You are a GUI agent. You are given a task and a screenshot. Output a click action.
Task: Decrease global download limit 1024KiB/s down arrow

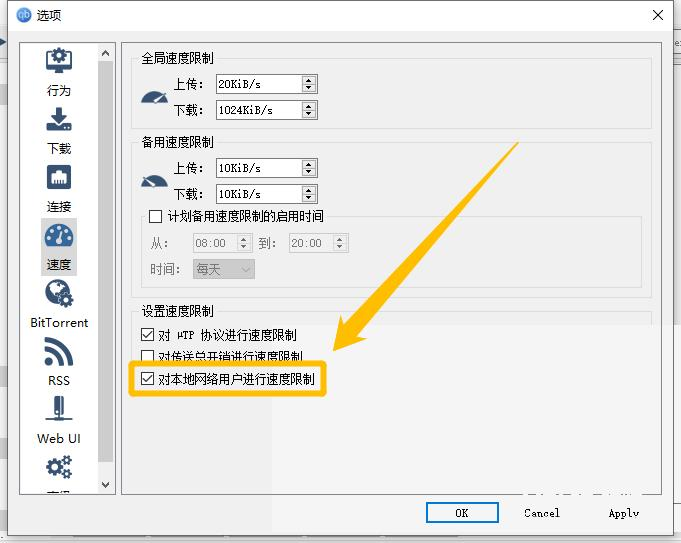308,114
